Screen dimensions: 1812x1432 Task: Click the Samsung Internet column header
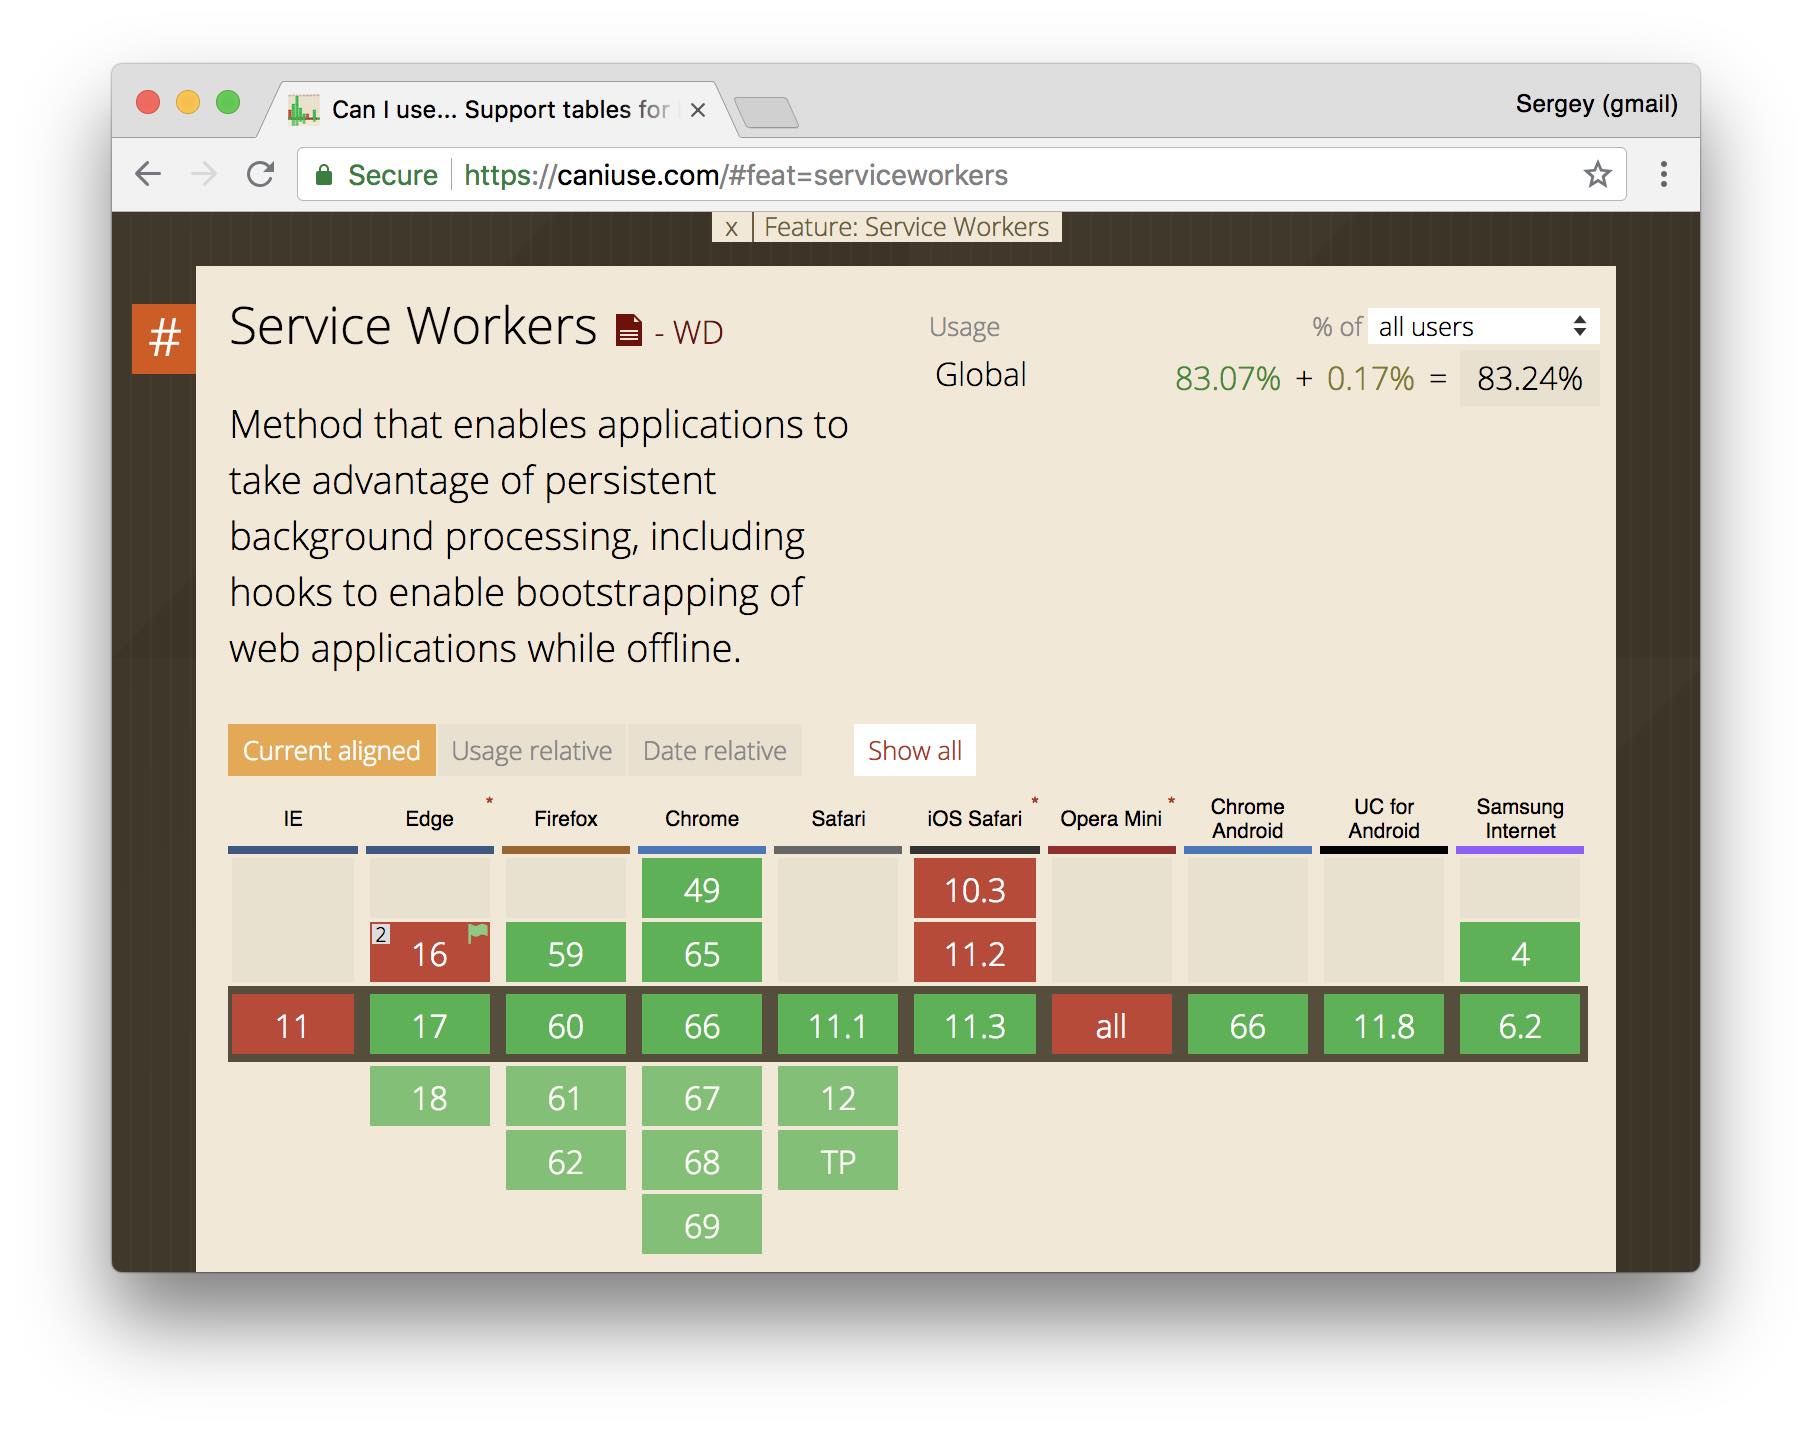(1520, 818)
